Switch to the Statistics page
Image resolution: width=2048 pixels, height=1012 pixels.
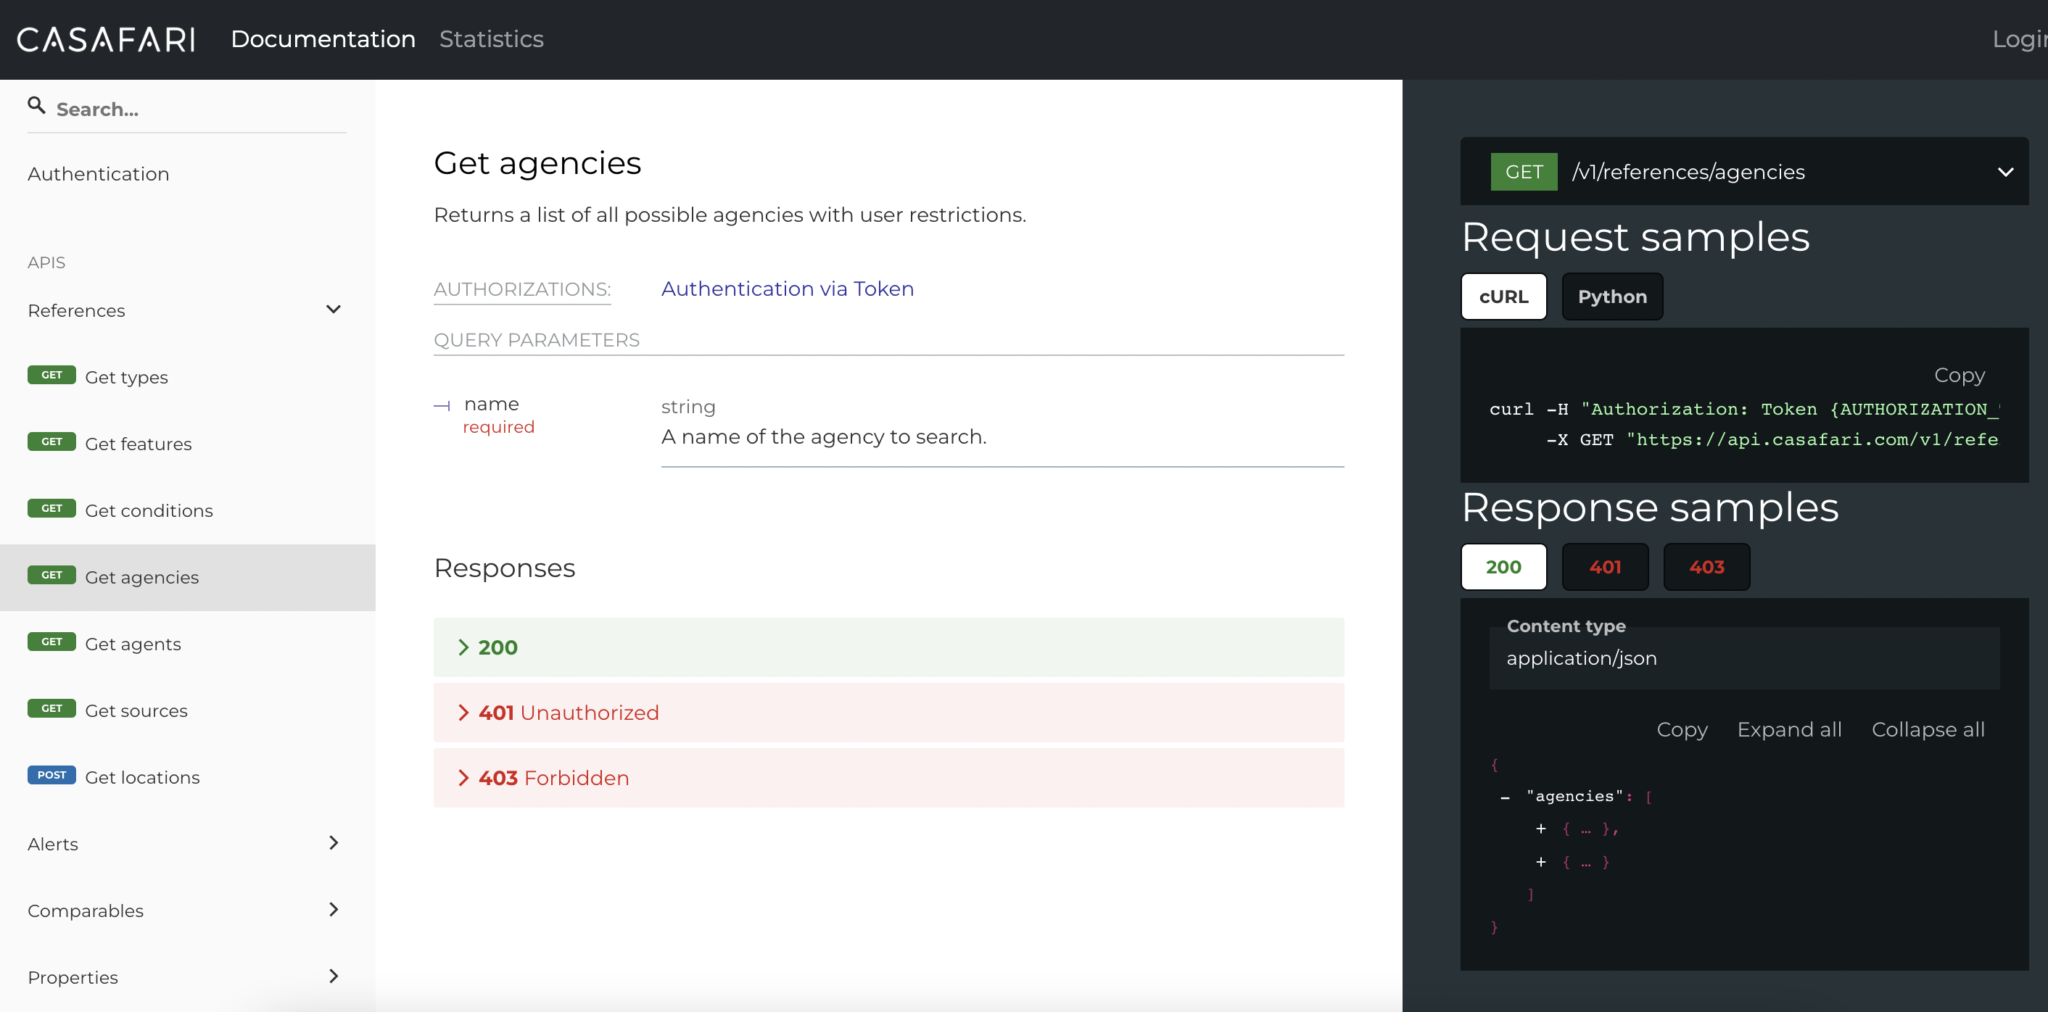coord(491,39)
